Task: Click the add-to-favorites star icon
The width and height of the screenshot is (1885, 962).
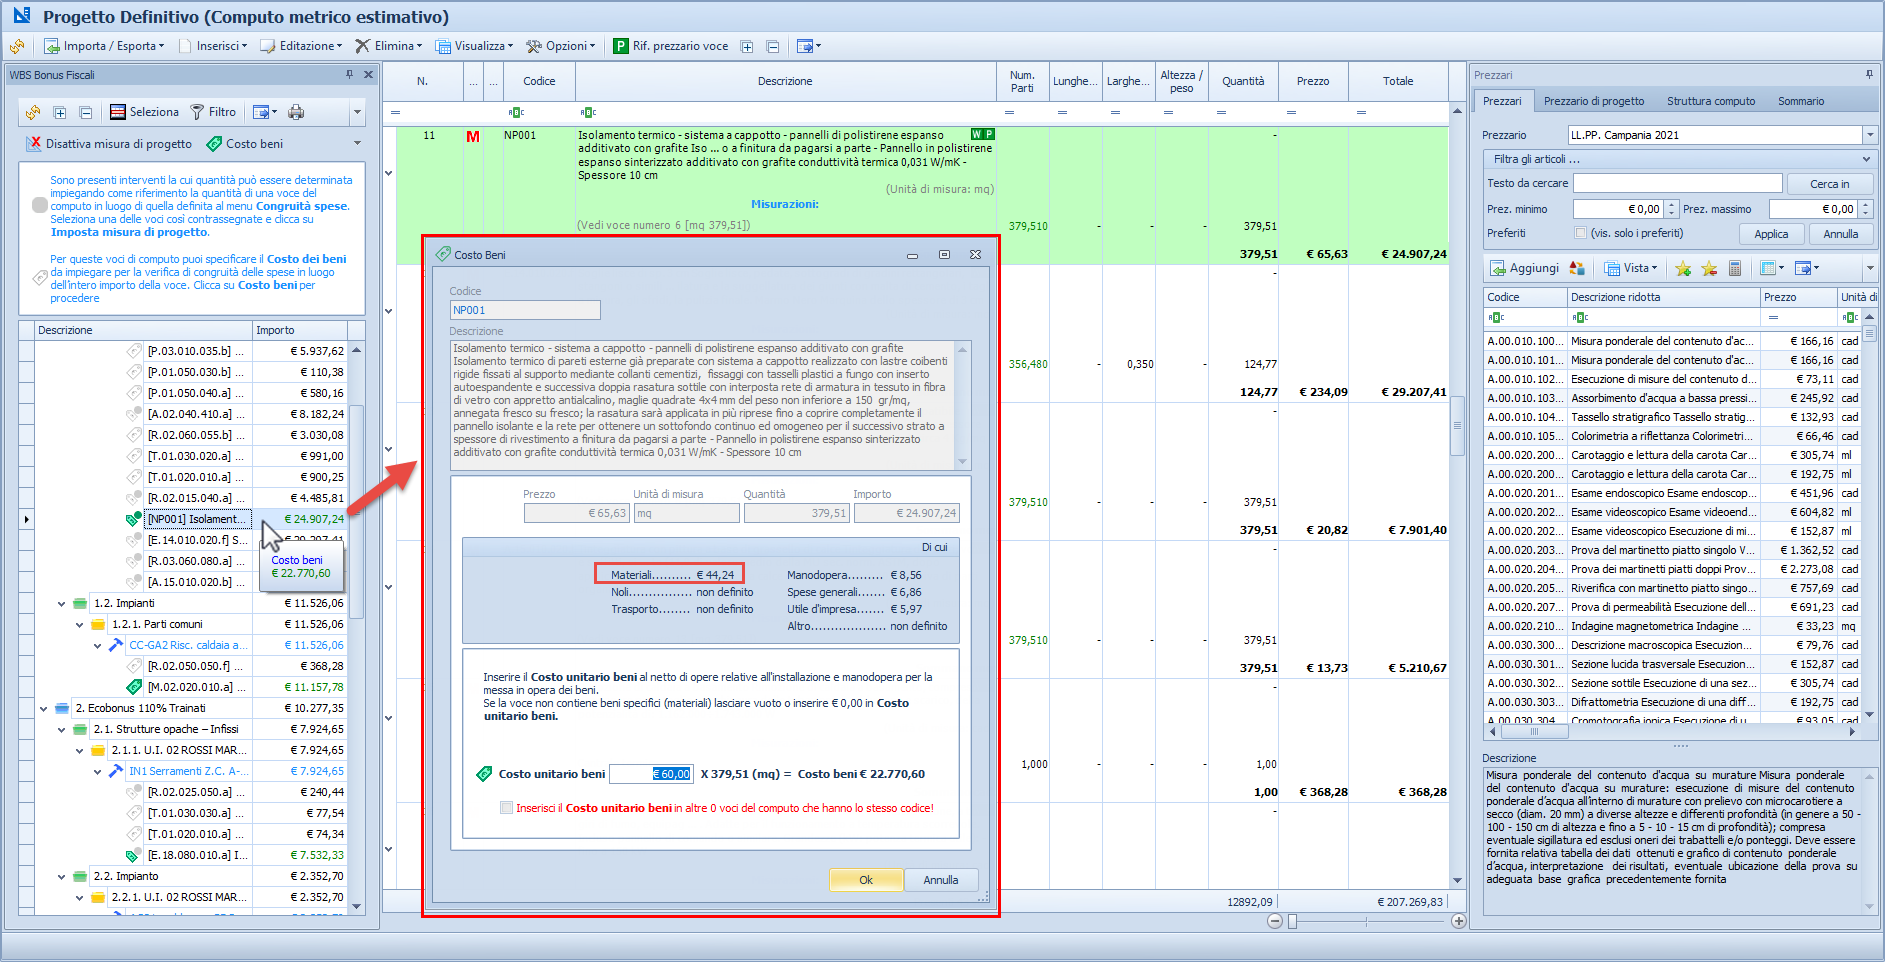Action: click(1683, 268)
